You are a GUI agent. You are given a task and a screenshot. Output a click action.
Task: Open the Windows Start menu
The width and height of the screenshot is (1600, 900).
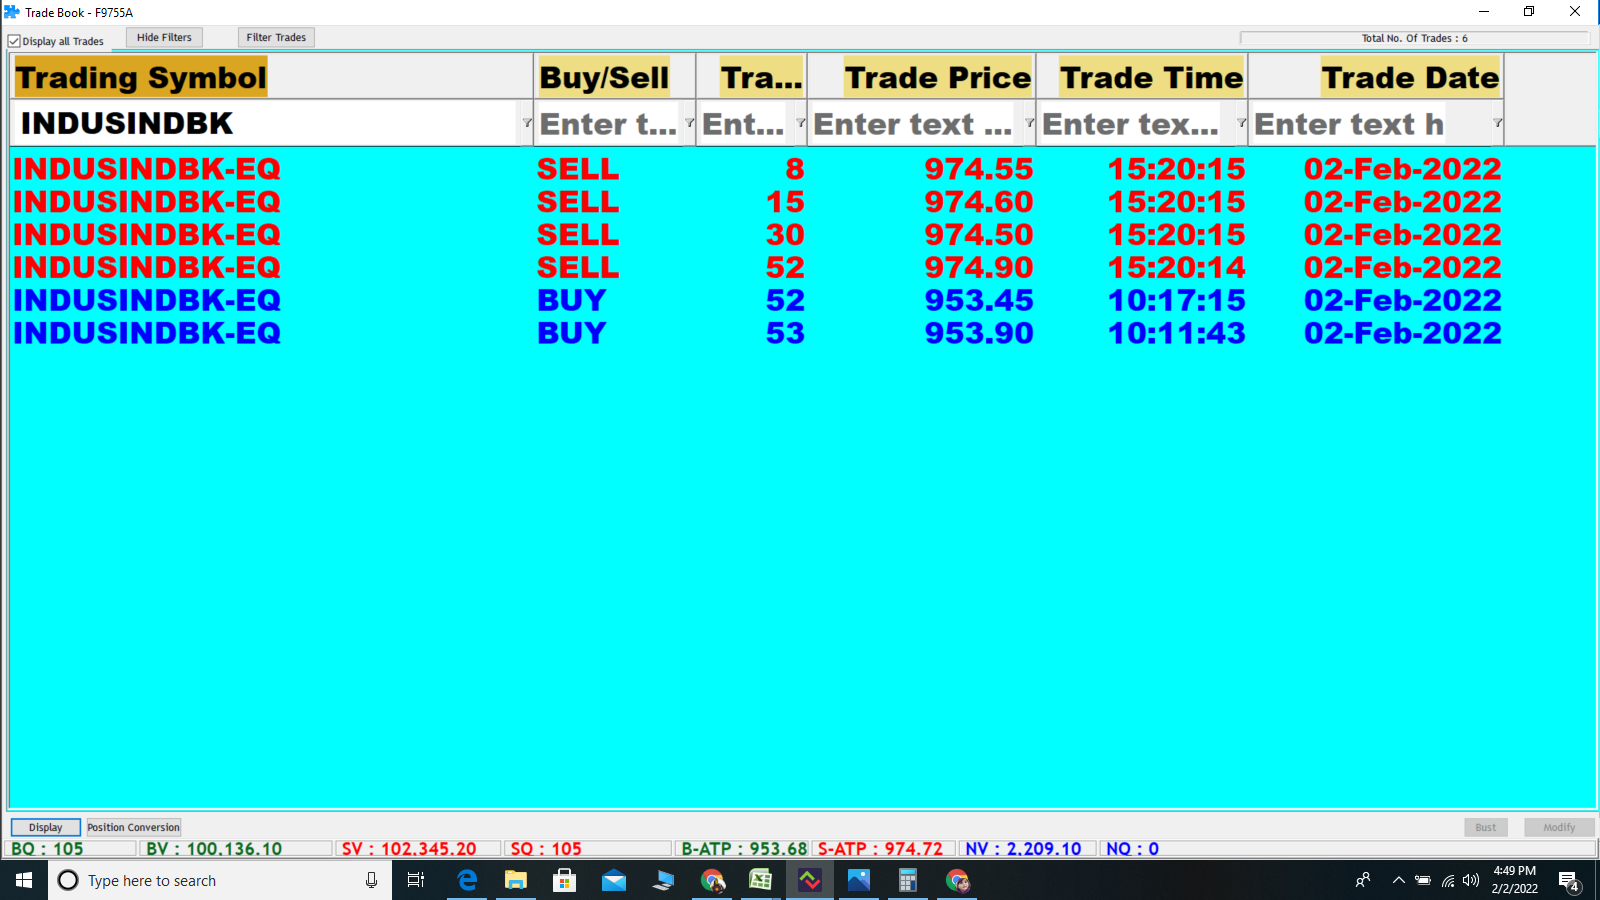point(24,880)
